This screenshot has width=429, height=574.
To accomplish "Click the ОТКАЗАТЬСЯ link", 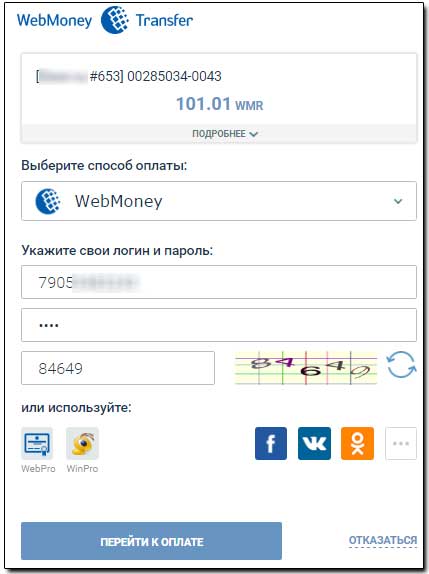I will [x=383, y=540].
